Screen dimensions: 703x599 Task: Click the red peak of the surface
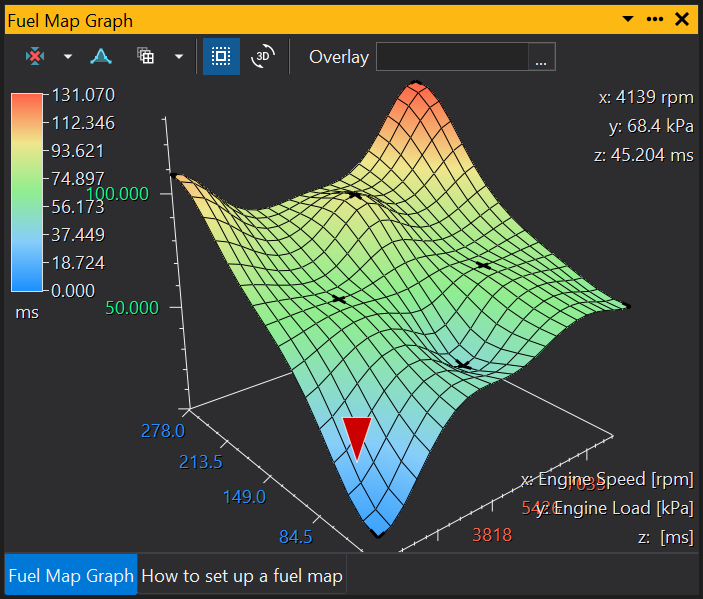[x=416, y=90]
